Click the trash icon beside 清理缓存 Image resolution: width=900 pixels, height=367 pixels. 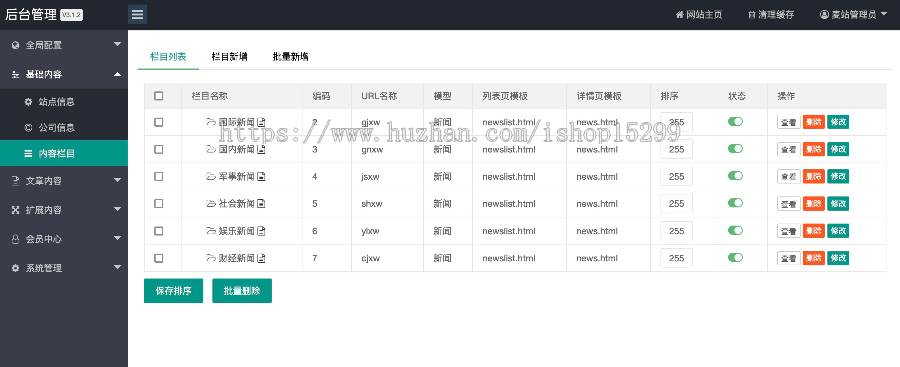pyautogui.click(x=751, y=15)
